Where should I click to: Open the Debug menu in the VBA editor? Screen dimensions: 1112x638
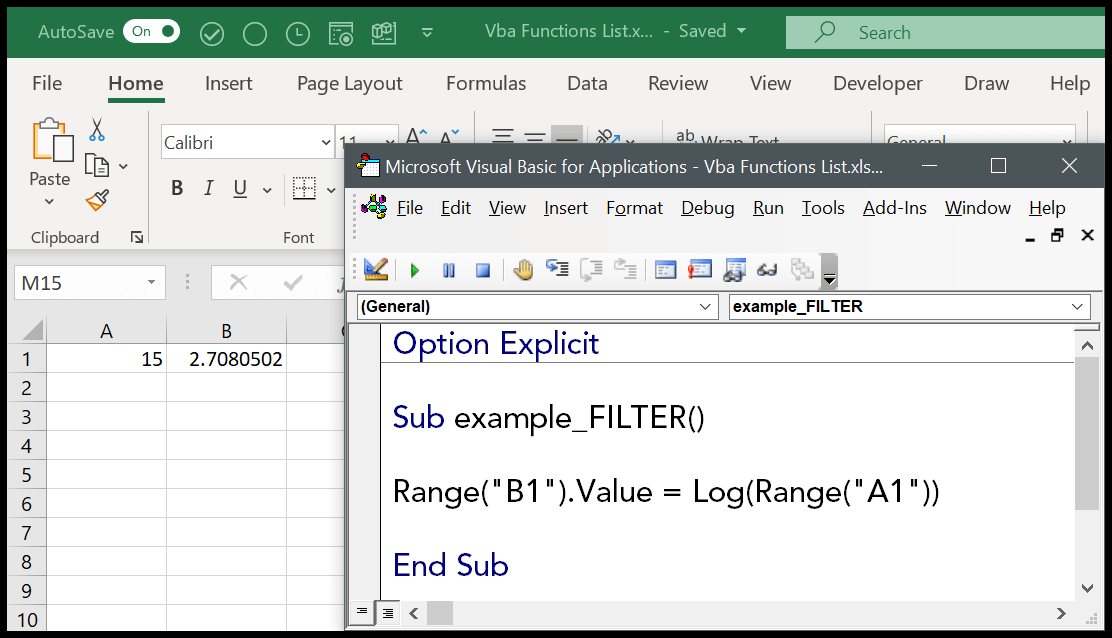pyautogui.click(x=707, y=208)
